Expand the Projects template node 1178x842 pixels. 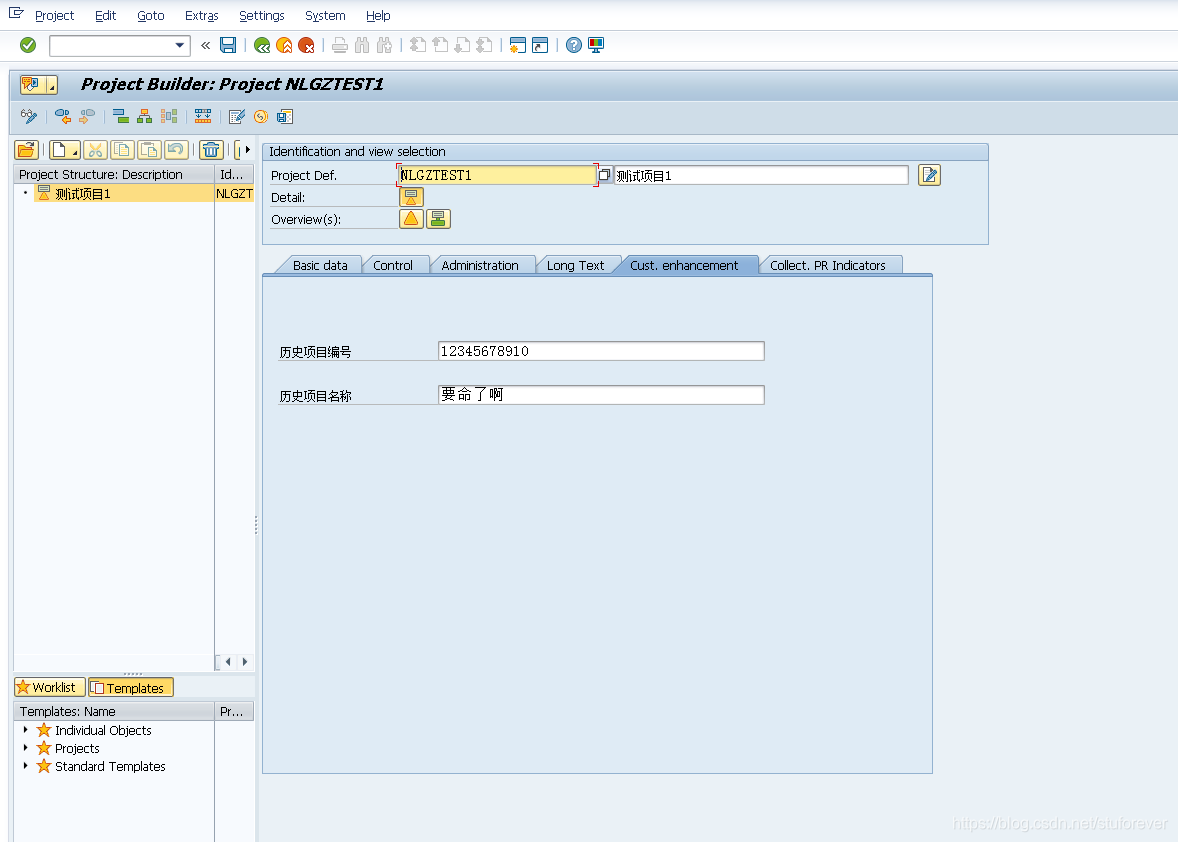(x=25, y=748)
